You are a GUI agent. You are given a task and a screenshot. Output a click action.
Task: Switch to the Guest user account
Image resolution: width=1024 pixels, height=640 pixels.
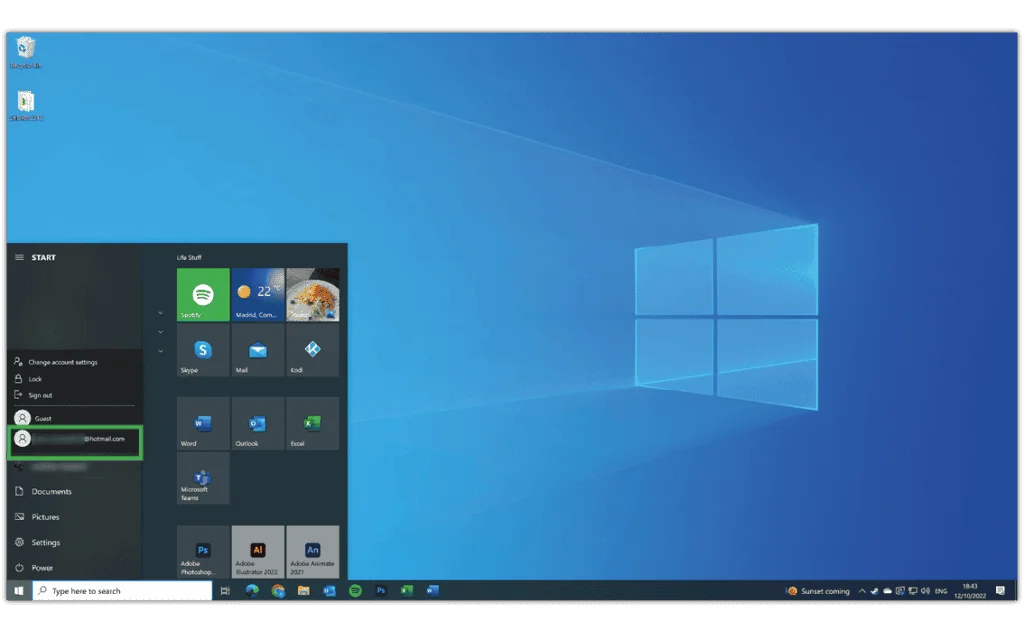[x=40, y=418]
